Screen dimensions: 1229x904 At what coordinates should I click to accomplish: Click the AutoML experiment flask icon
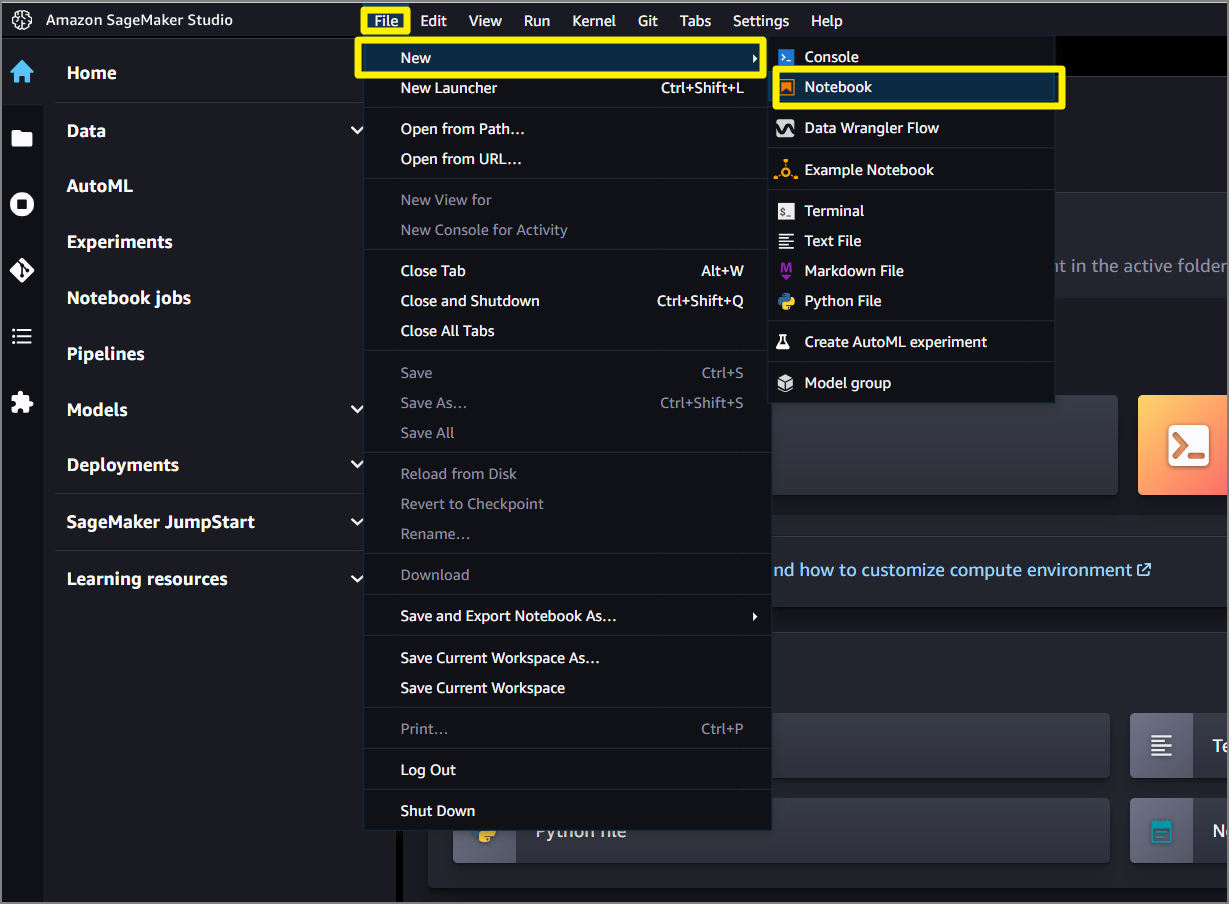point(785,342)
